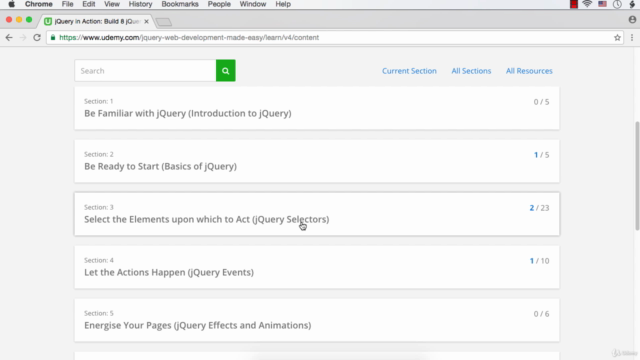Click the Current Section link

409,71
